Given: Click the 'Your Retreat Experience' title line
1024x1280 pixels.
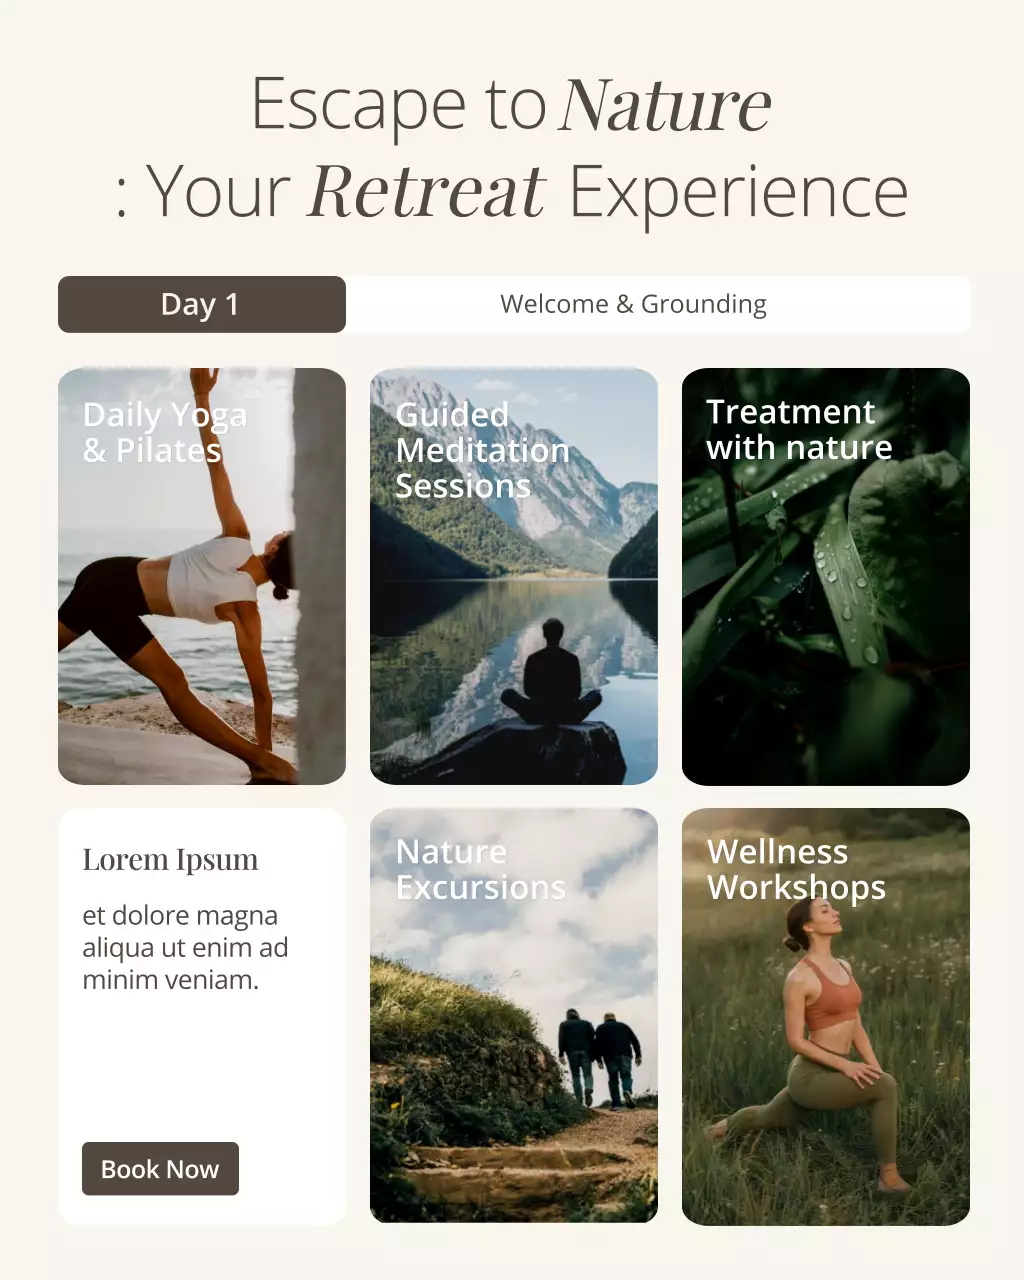Looking at the screenshot, I should (x=512, y=191).
